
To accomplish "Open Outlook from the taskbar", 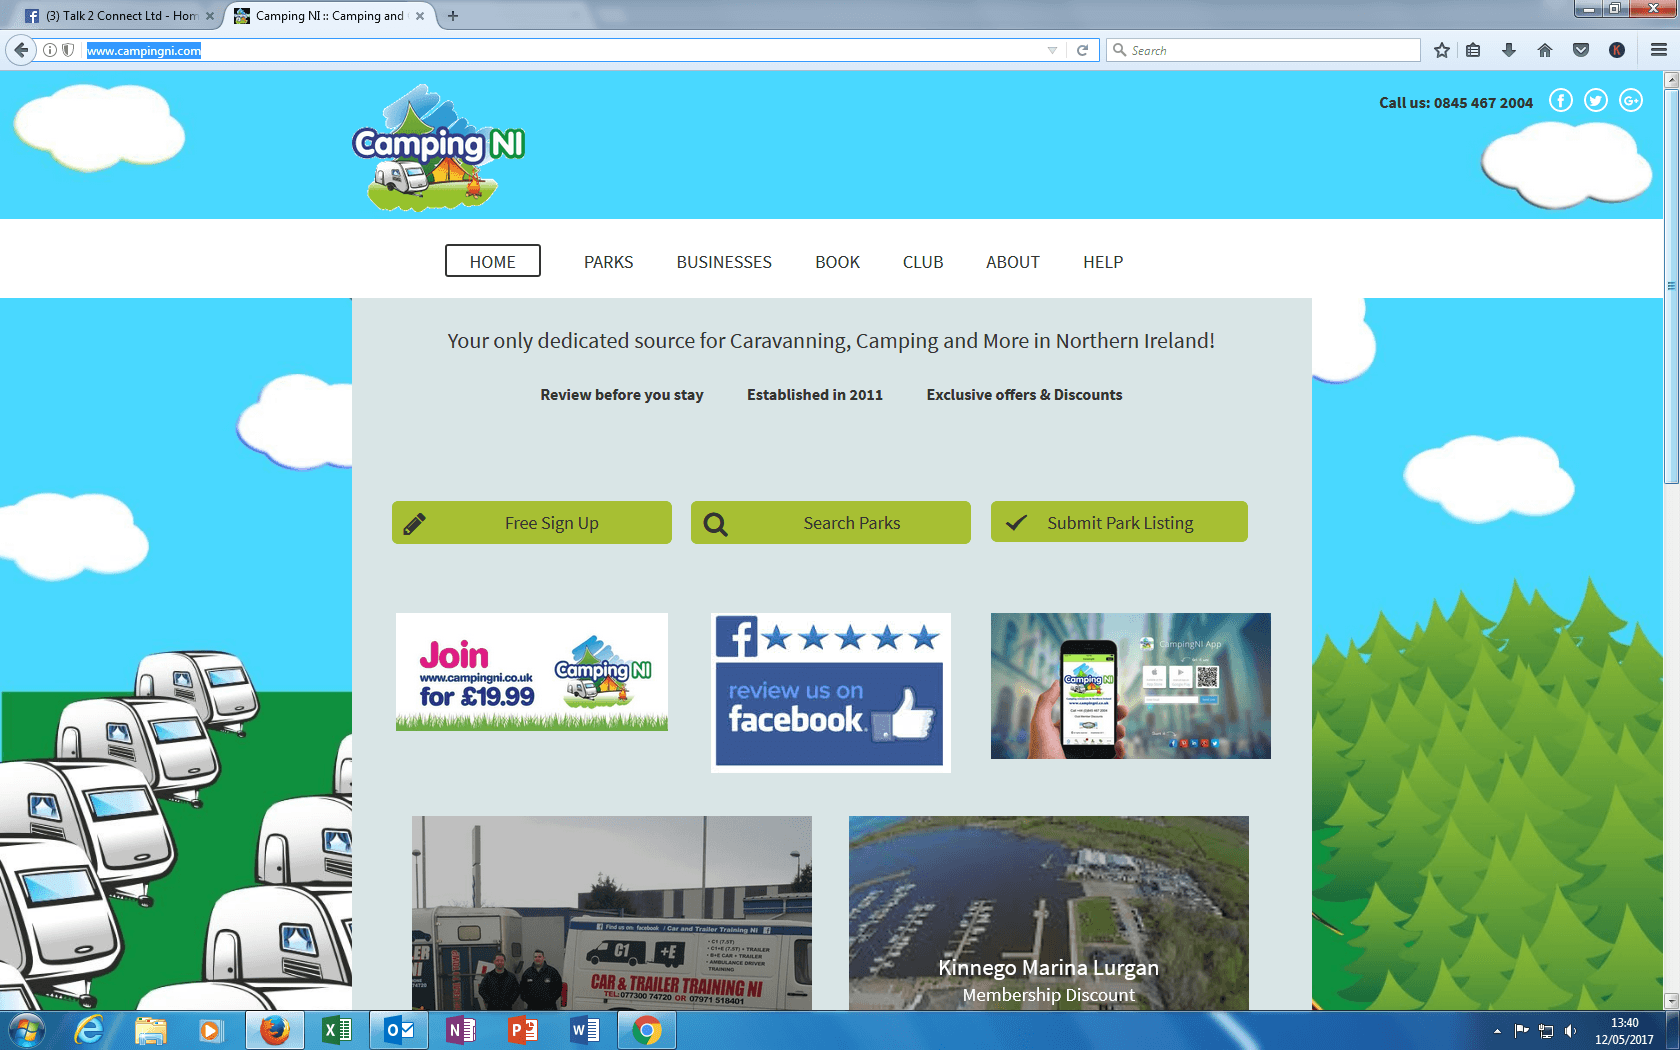I will click(399, 1030).
